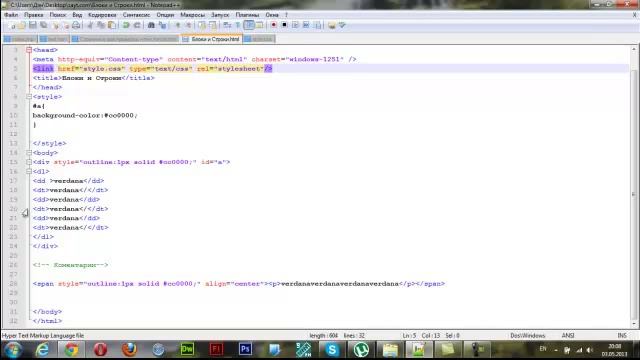Click the background-color:#cc0000 line
This screenshot has height=360, width=640.
coord(85,116)
